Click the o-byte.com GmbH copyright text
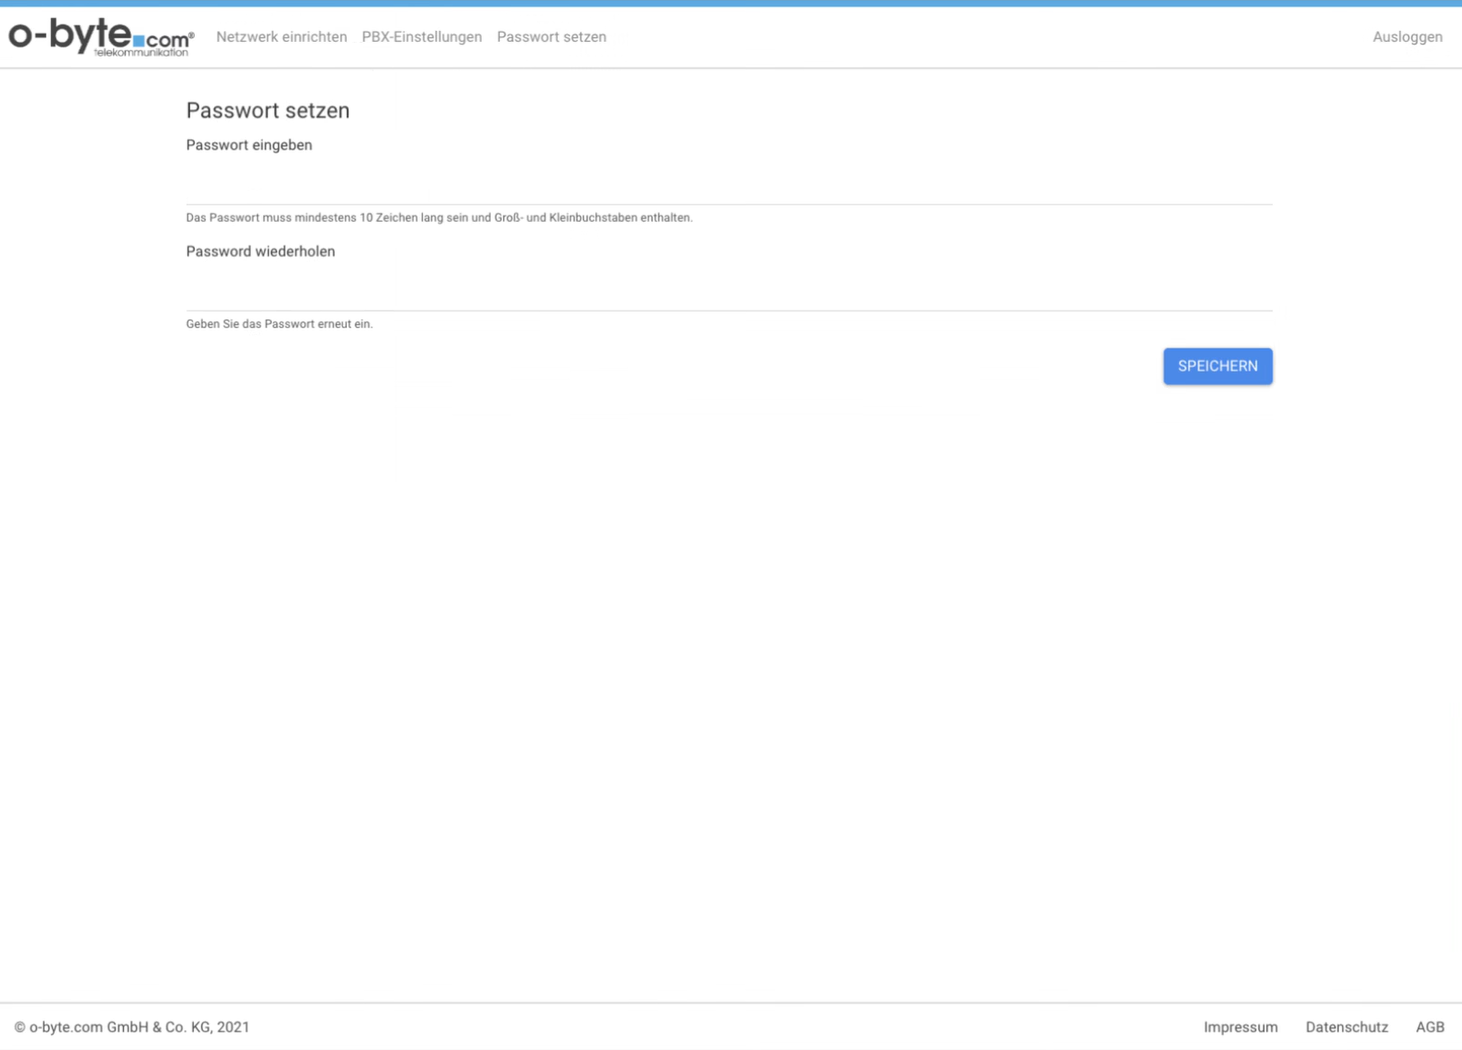The height and width of the screenshot is (1050, 1462). point(132,1027)
